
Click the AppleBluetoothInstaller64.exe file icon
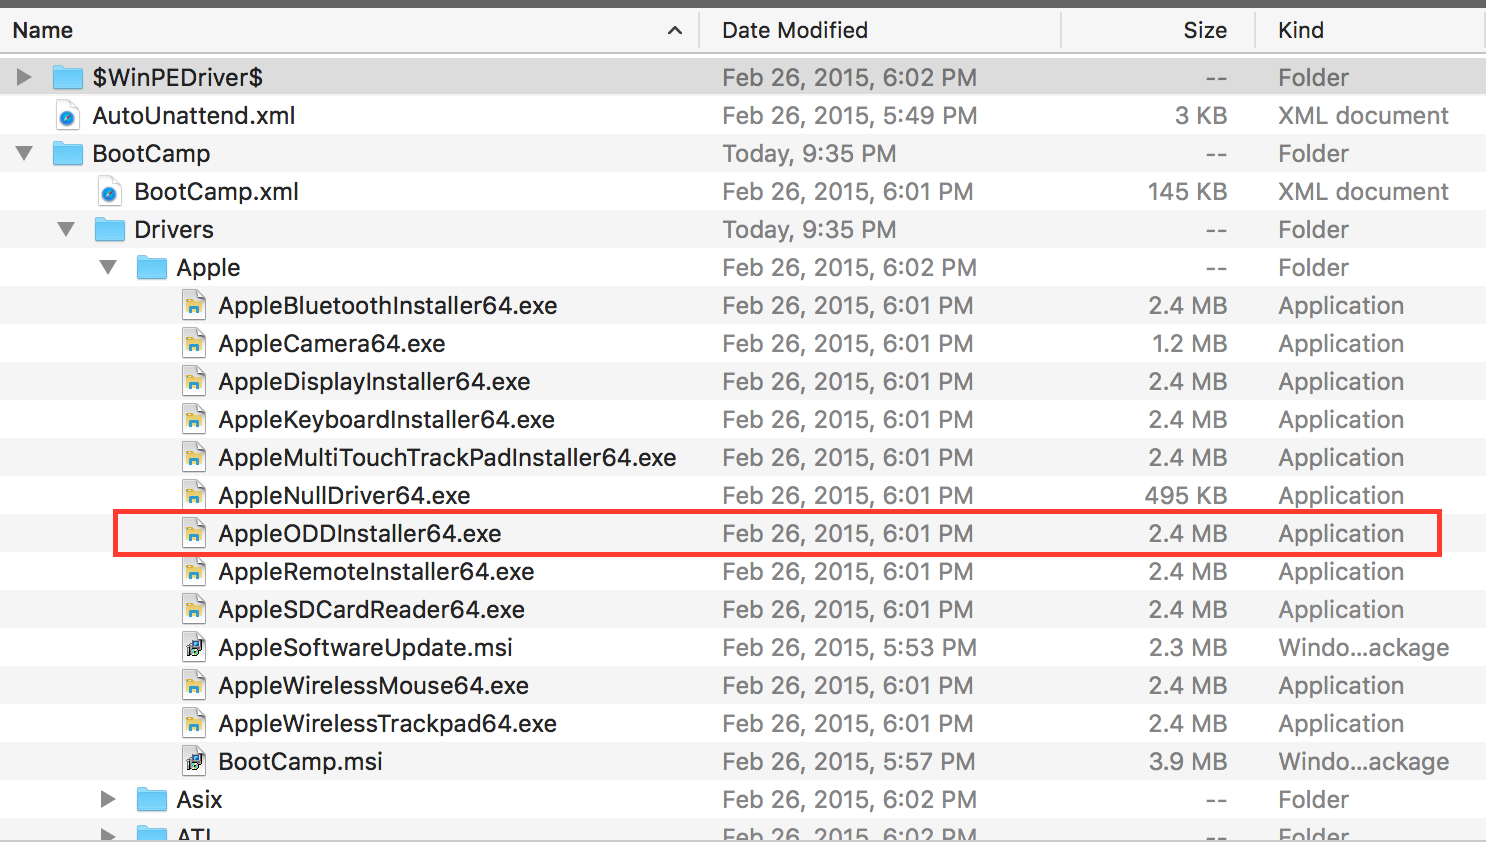coord(194,305)
